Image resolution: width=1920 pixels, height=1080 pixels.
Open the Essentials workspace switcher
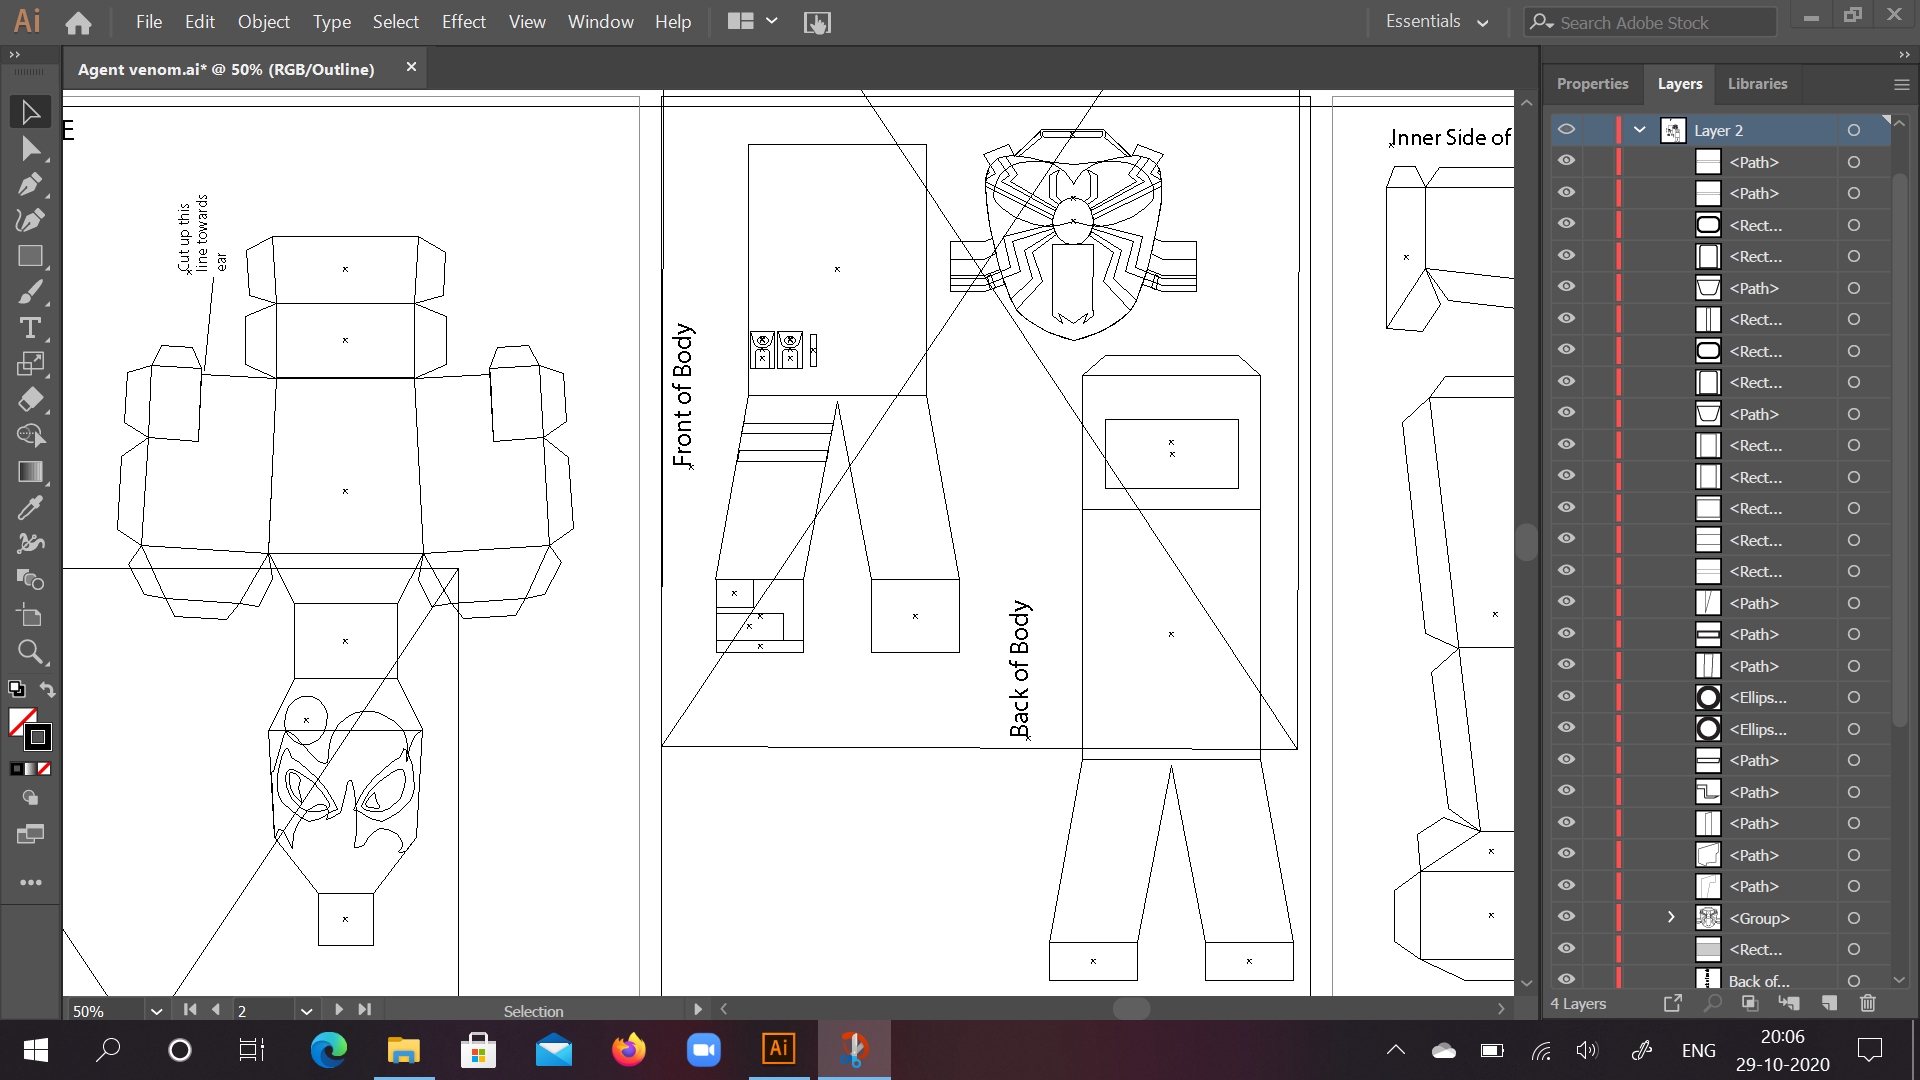(x=1436, y=22)
